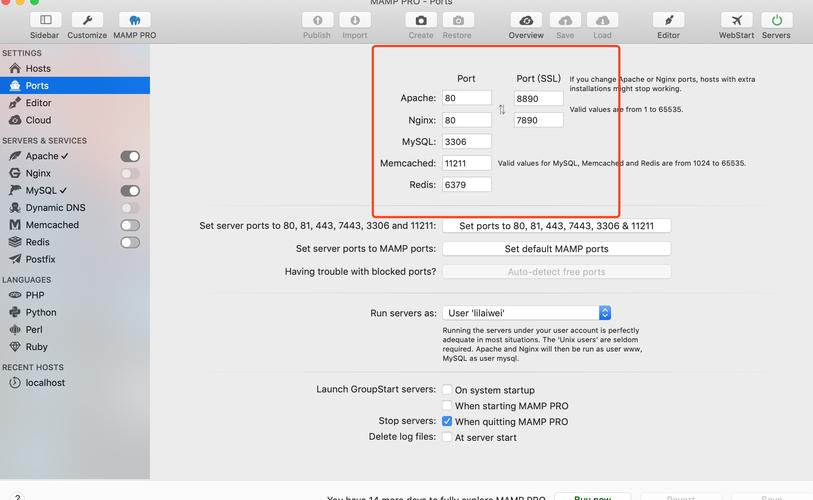
Task: Click Set ports to 80, 81, 443 button
Action: [556, 226]
